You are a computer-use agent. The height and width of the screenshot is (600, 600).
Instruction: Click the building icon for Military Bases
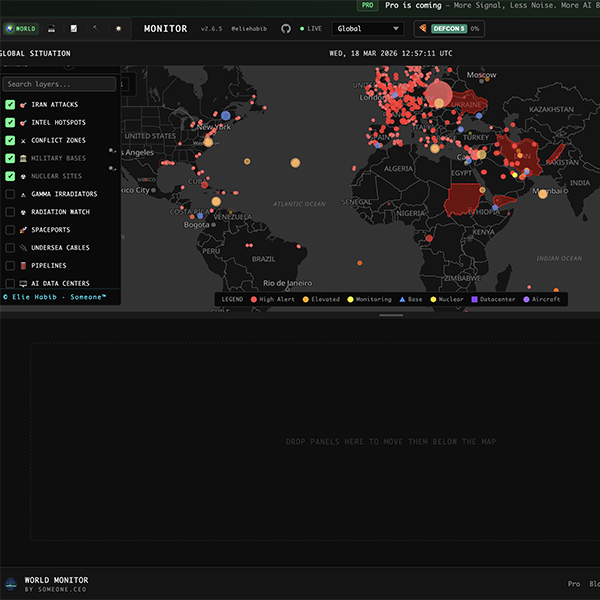(x=23, y=158)
